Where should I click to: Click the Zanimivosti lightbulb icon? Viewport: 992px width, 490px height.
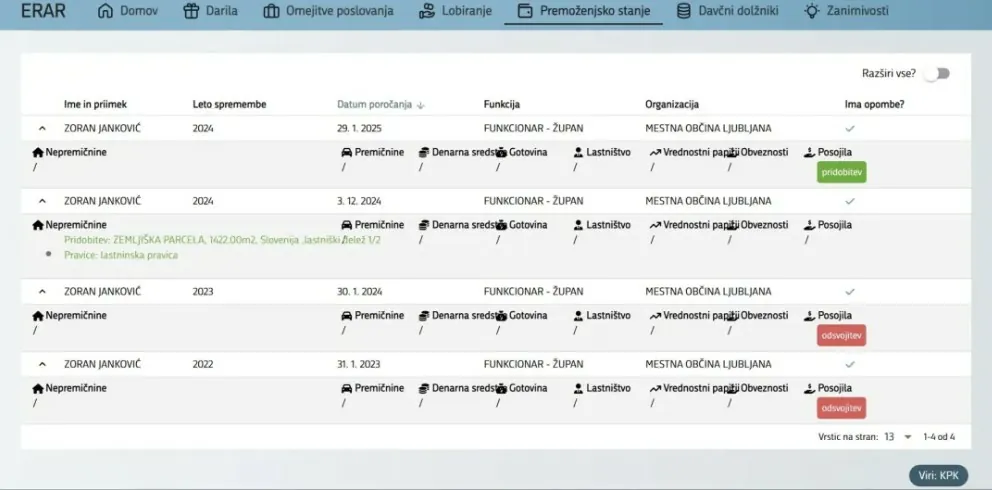[x=812, y=11]
